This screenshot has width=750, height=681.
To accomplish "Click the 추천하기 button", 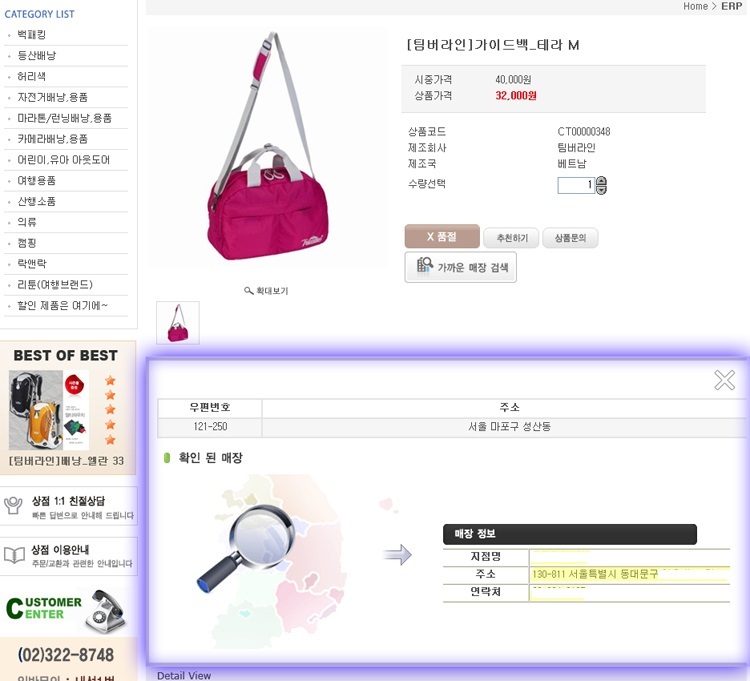I will (x=511, y=238).
